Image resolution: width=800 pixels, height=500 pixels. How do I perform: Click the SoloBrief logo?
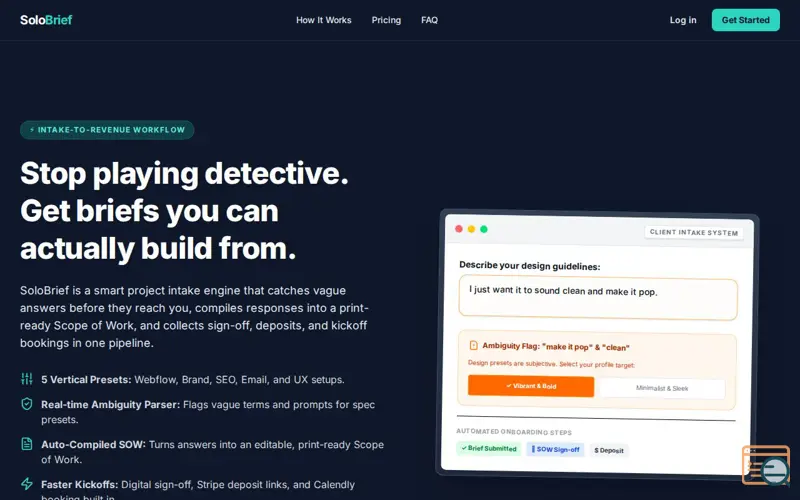46,20
